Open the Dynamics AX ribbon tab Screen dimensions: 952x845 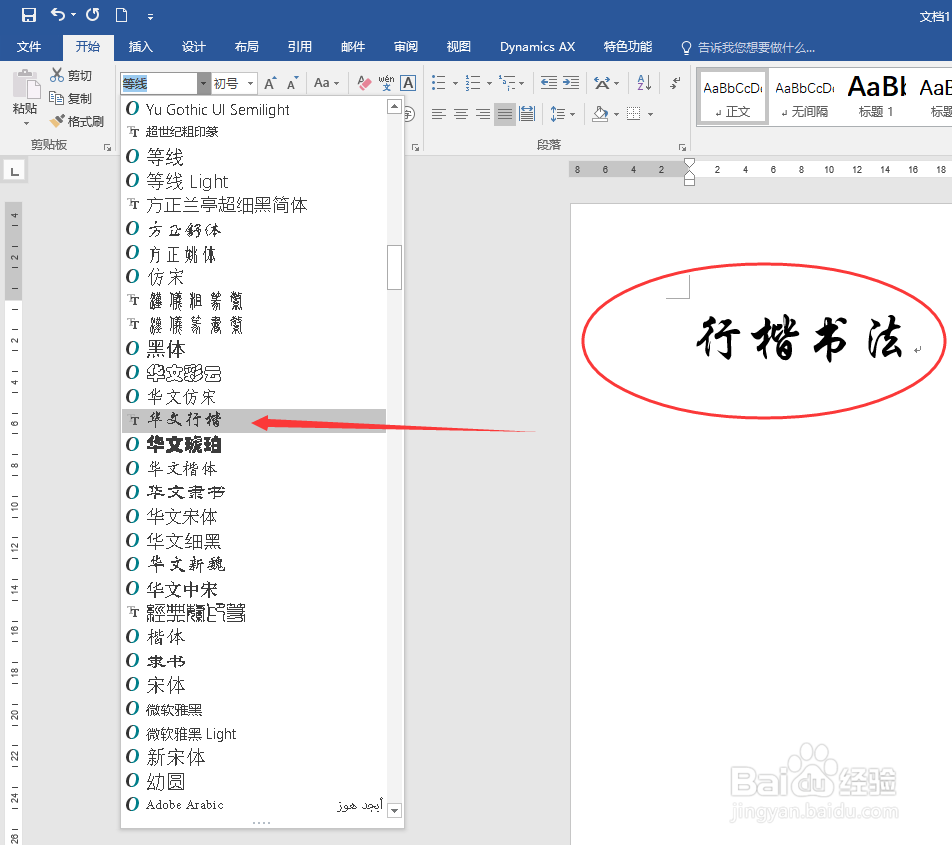(x=537, y=46)
